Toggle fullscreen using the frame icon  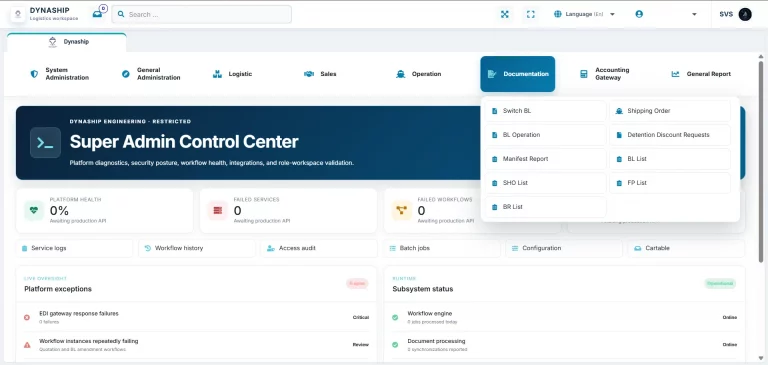tap(530, 14)
